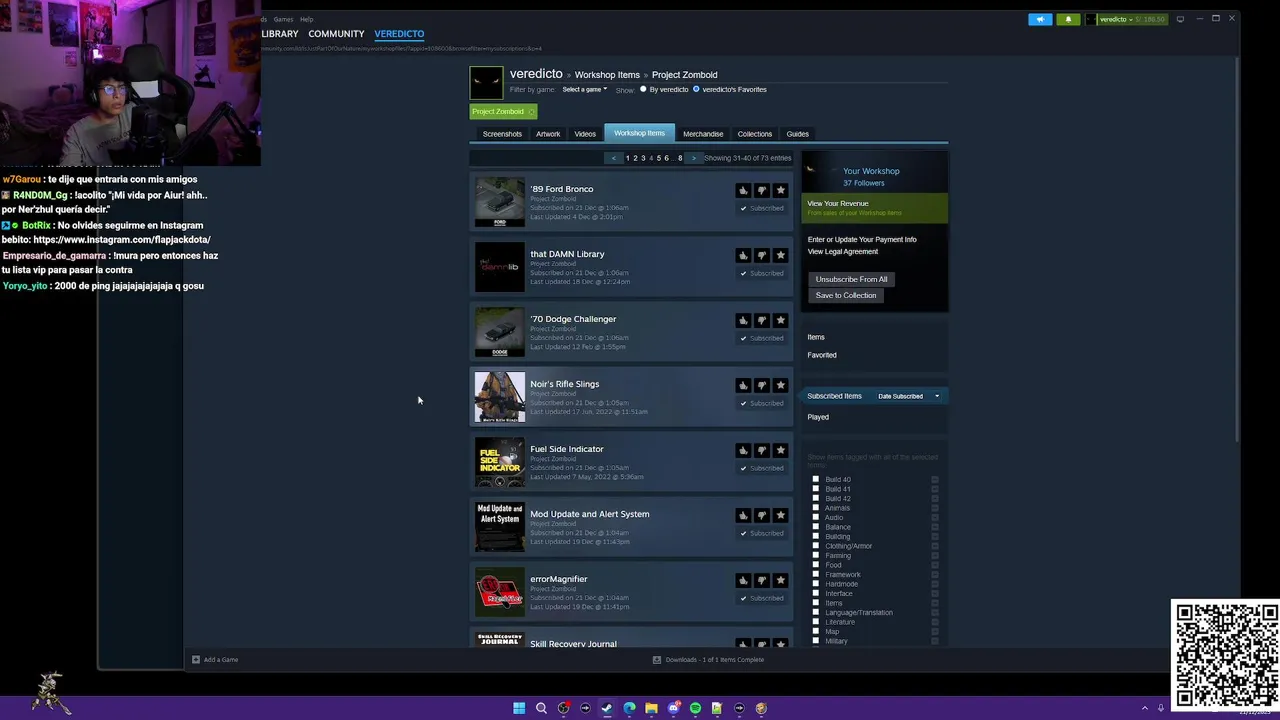The height and width of the screenshot is (720, 1280).
Task: Rate up that DAMN Library
Action: (x=743, y=255)
